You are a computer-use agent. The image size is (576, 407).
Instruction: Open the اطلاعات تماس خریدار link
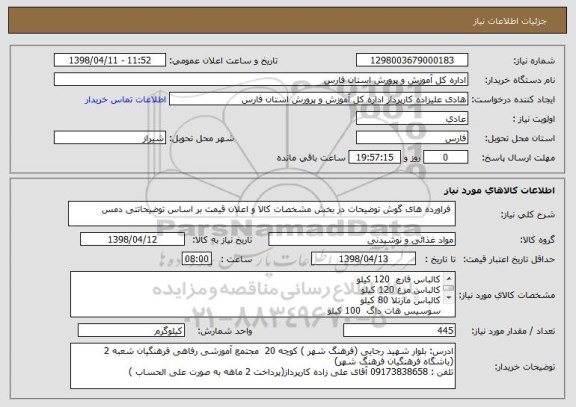pos(126,100)
